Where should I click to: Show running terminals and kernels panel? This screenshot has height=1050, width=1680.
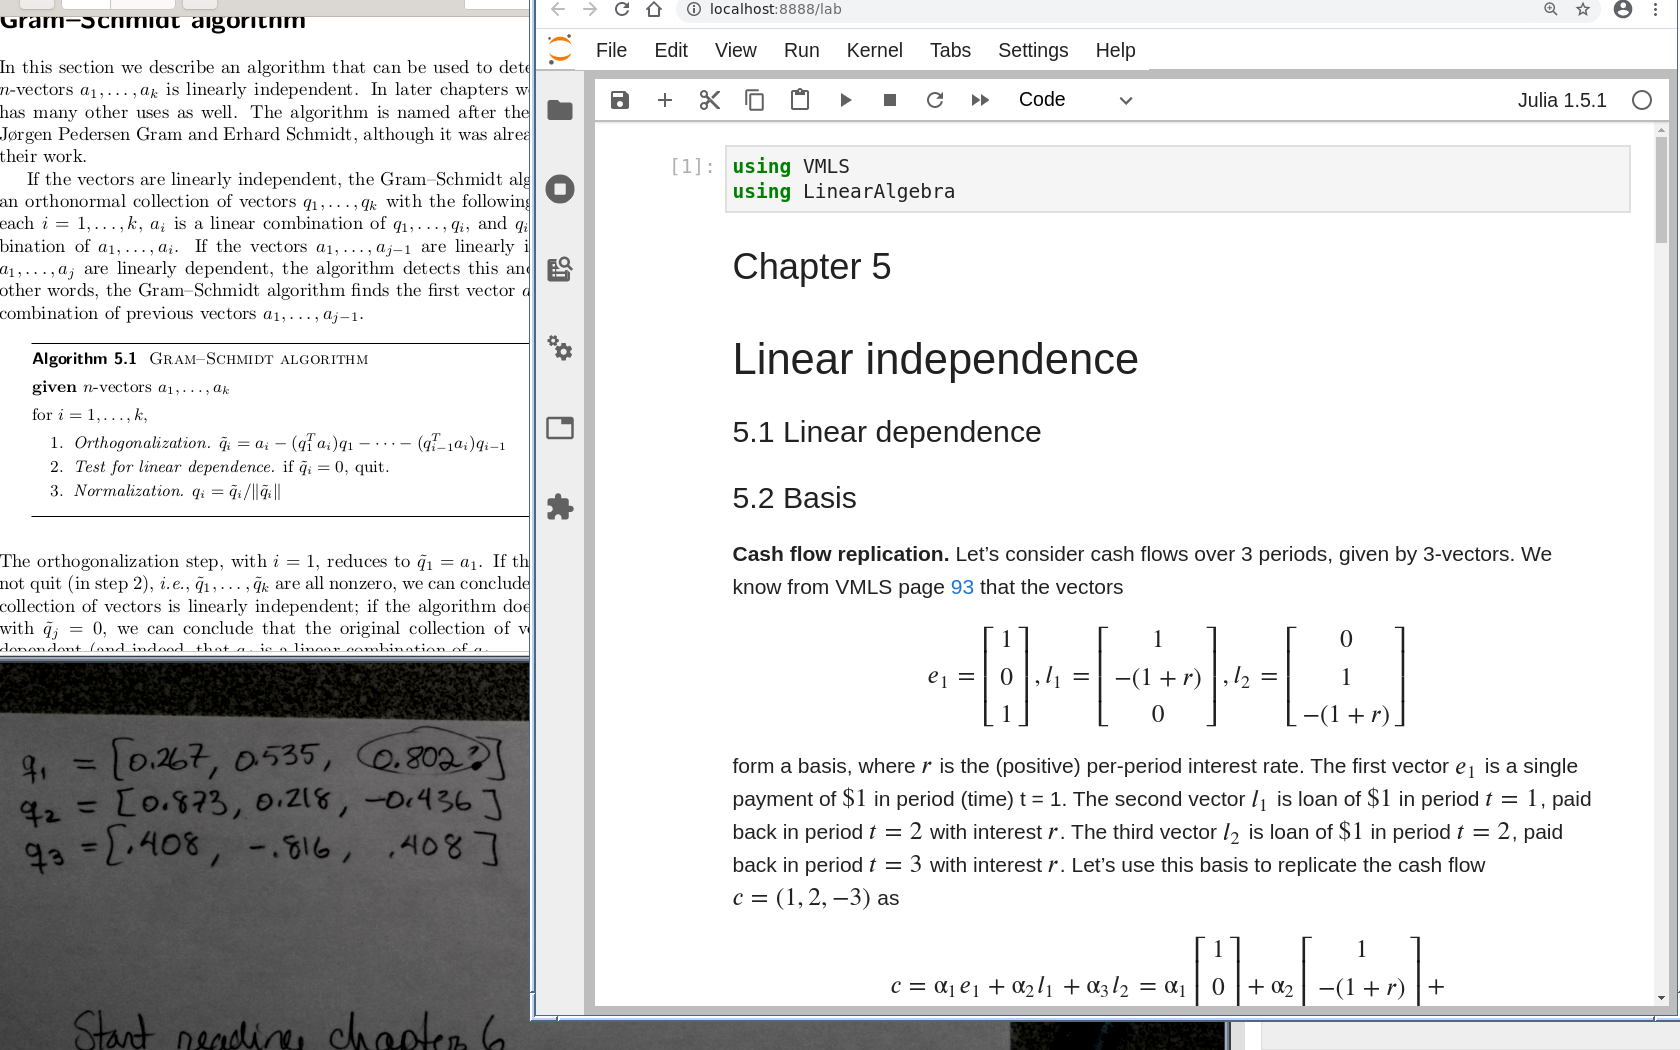coord(560,189)
